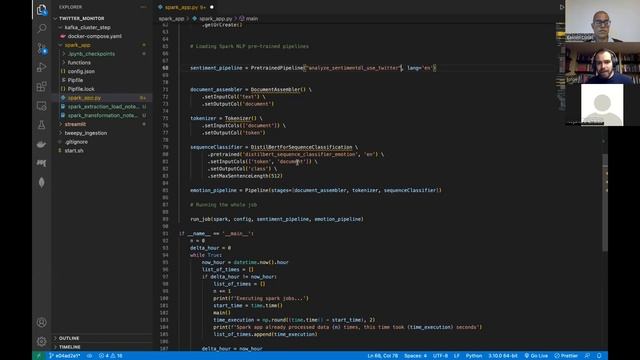This screenshot has width=640, height=360.
Task: Click the line 'while True:' in editor
Action: pos(206,255)
